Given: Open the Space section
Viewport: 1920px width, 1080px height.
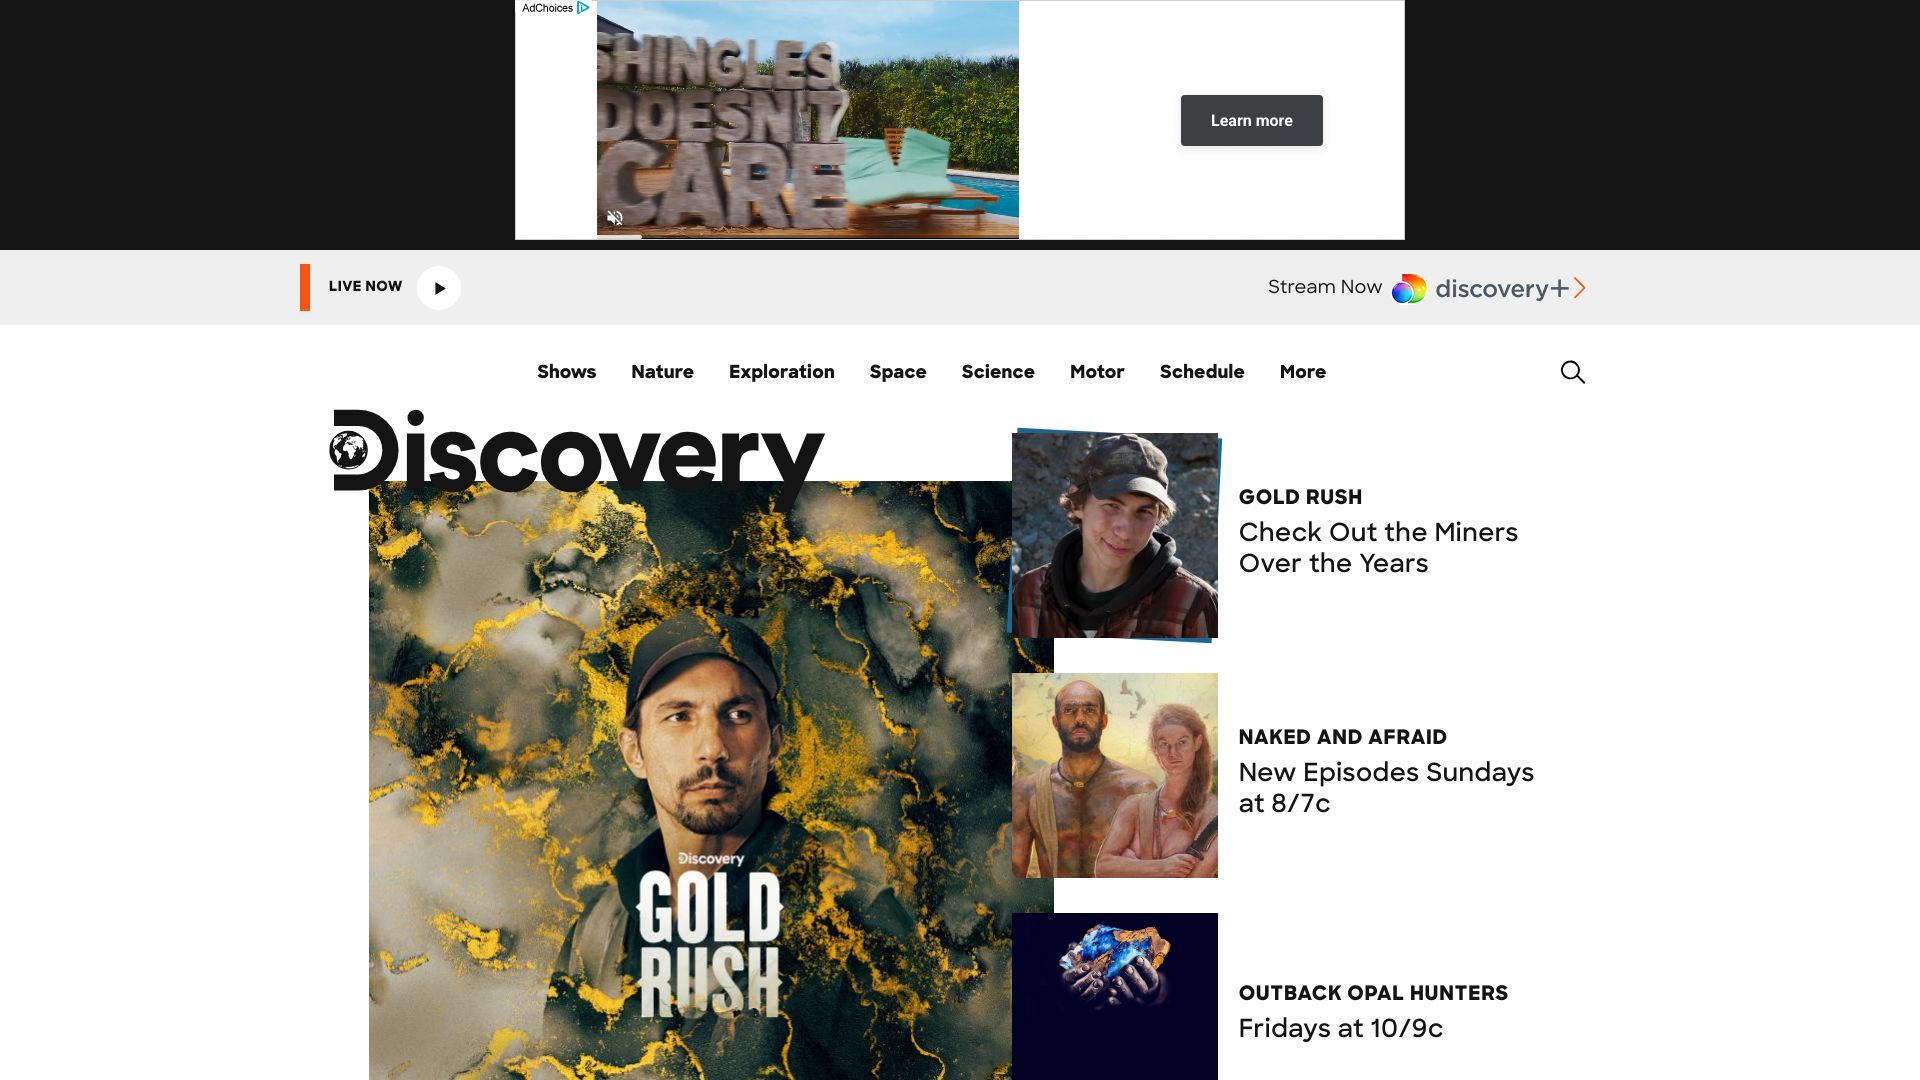Looking at the screenshot, I should point(898,372).
